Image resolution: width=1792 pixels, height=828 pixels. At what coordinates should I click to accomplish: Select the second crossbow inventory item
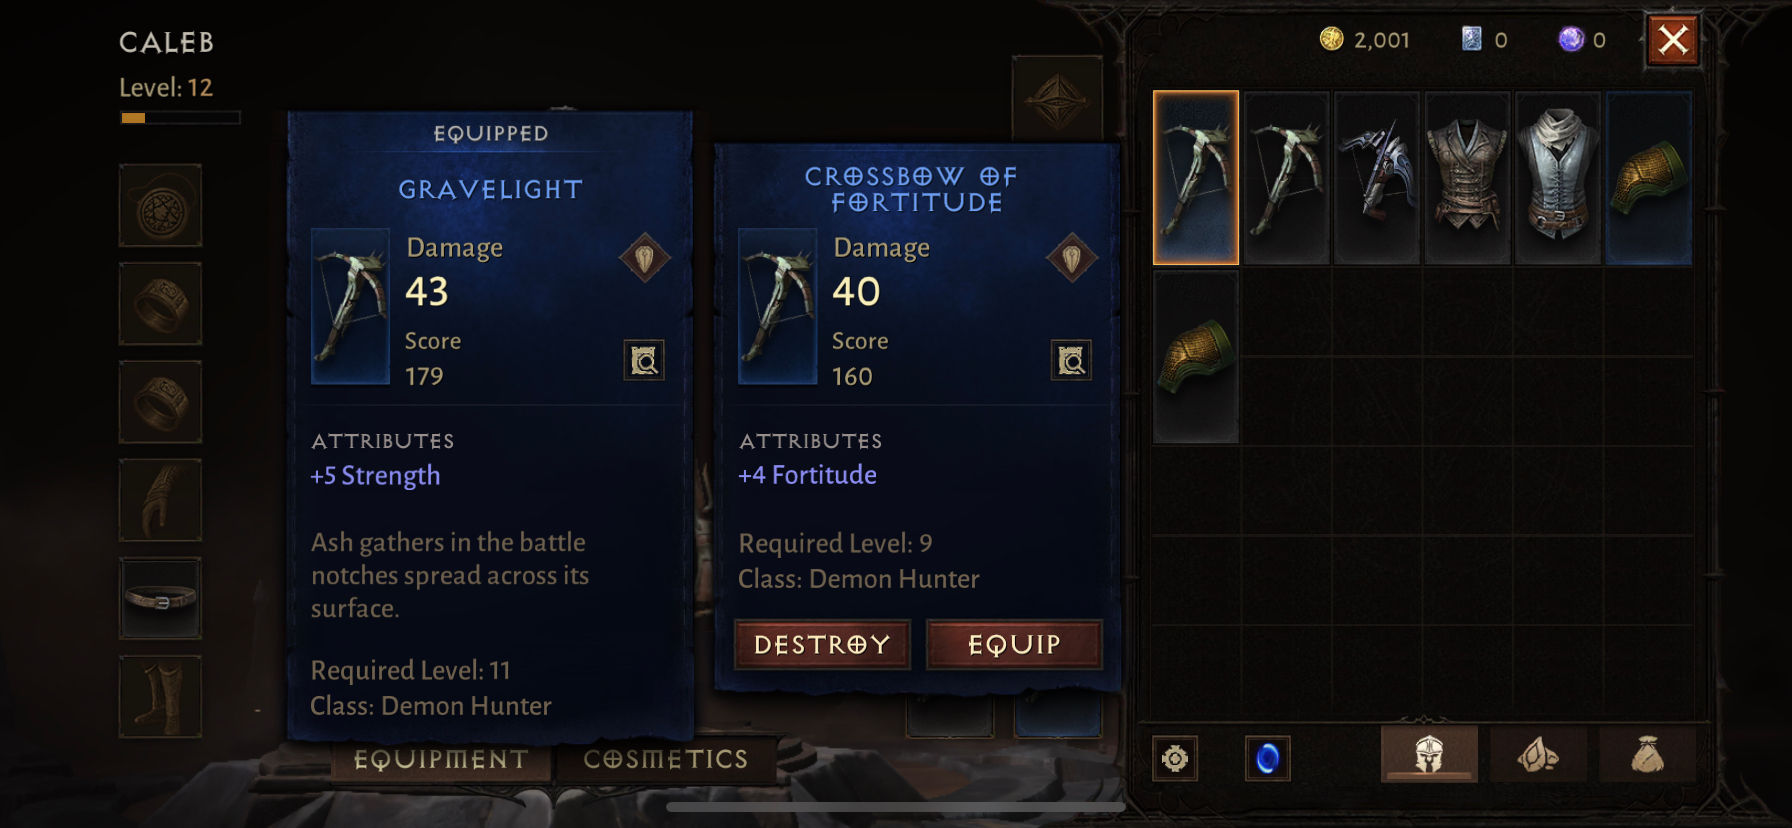1286,178
